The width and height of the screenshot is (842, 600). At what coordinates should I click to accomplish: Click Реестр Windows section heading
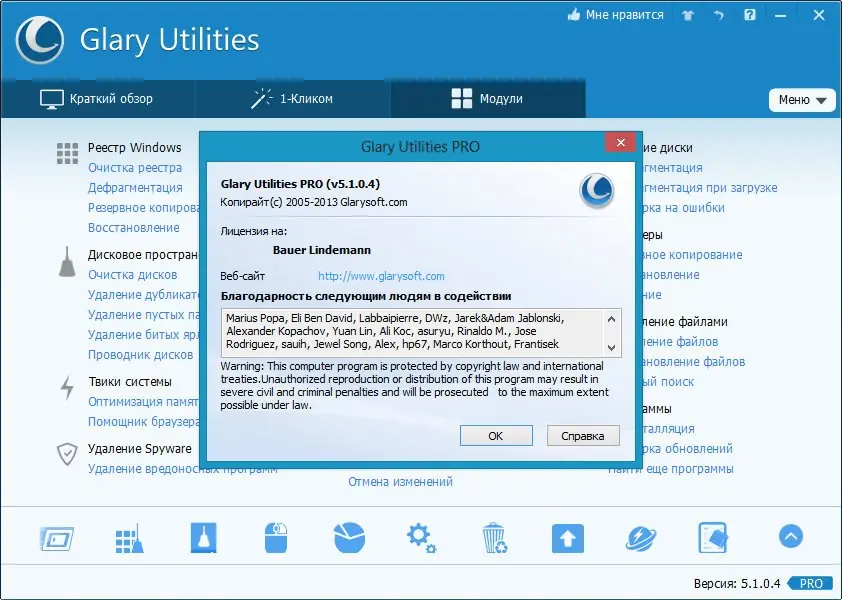pyautogui.click(x=135, y=148)
